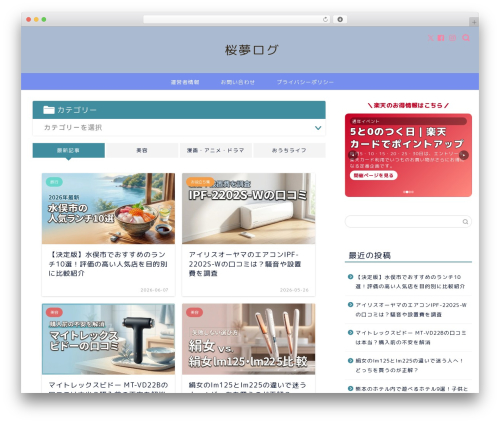This screenshot has height=423, width=500.
Task: Switch to the 美容 tab
Action: coord(142,150)
